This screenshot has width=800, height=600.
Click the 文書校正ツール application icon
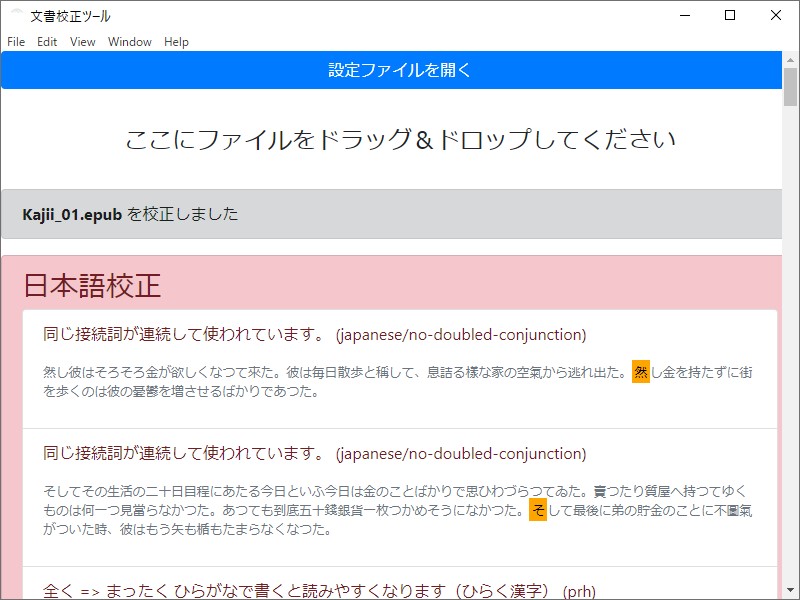tap(14, 15)
